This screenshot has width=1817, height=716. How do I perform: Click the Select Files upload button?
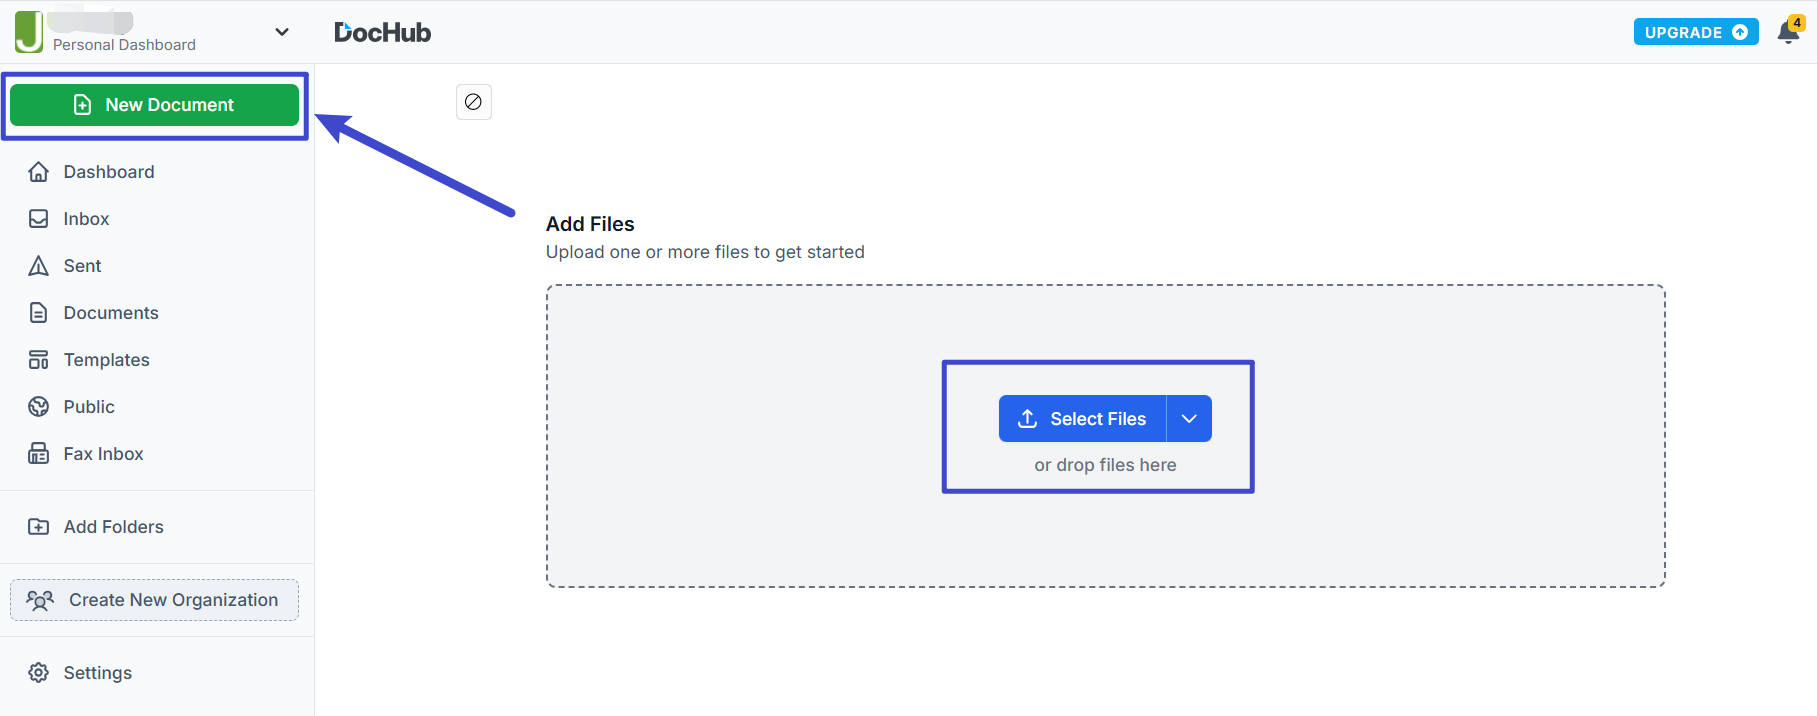click(1082, 419)
